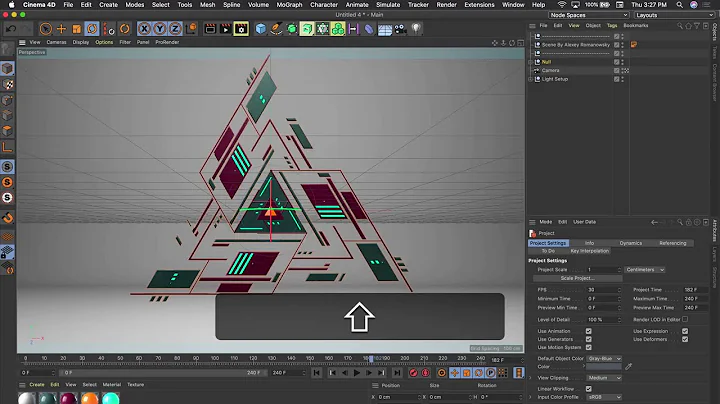720x404 pixels.
Task: Toggle Use Animation checkbox
Action: click(x=589, y=331)
